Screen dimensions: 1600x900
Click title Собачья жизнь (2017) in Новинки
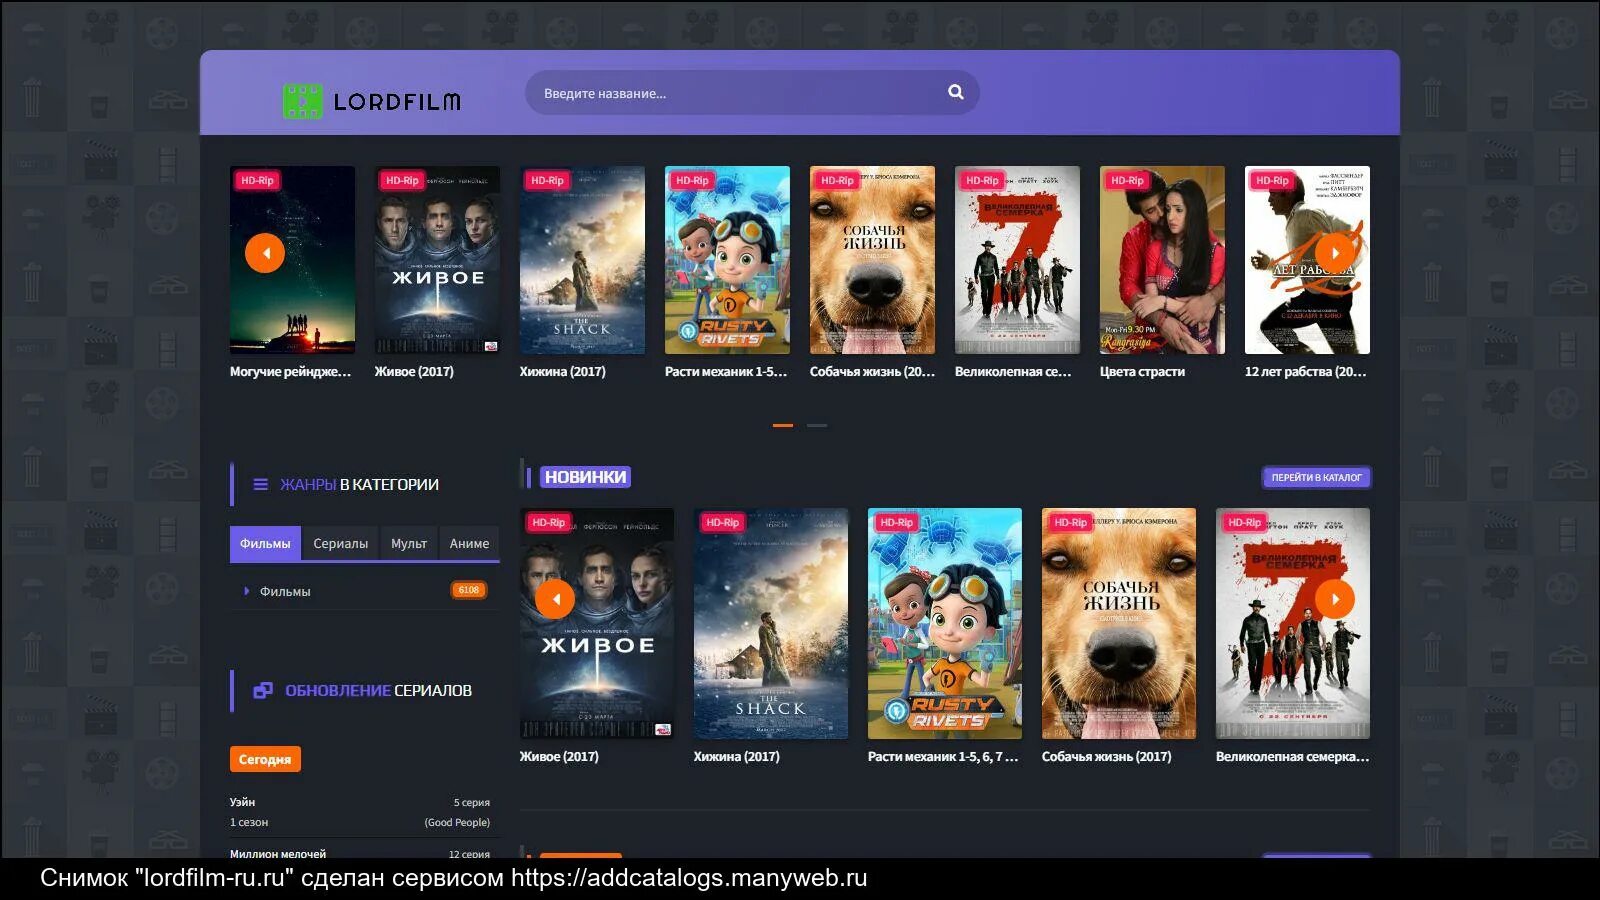pyautogui.click(x=1106, y=756)
